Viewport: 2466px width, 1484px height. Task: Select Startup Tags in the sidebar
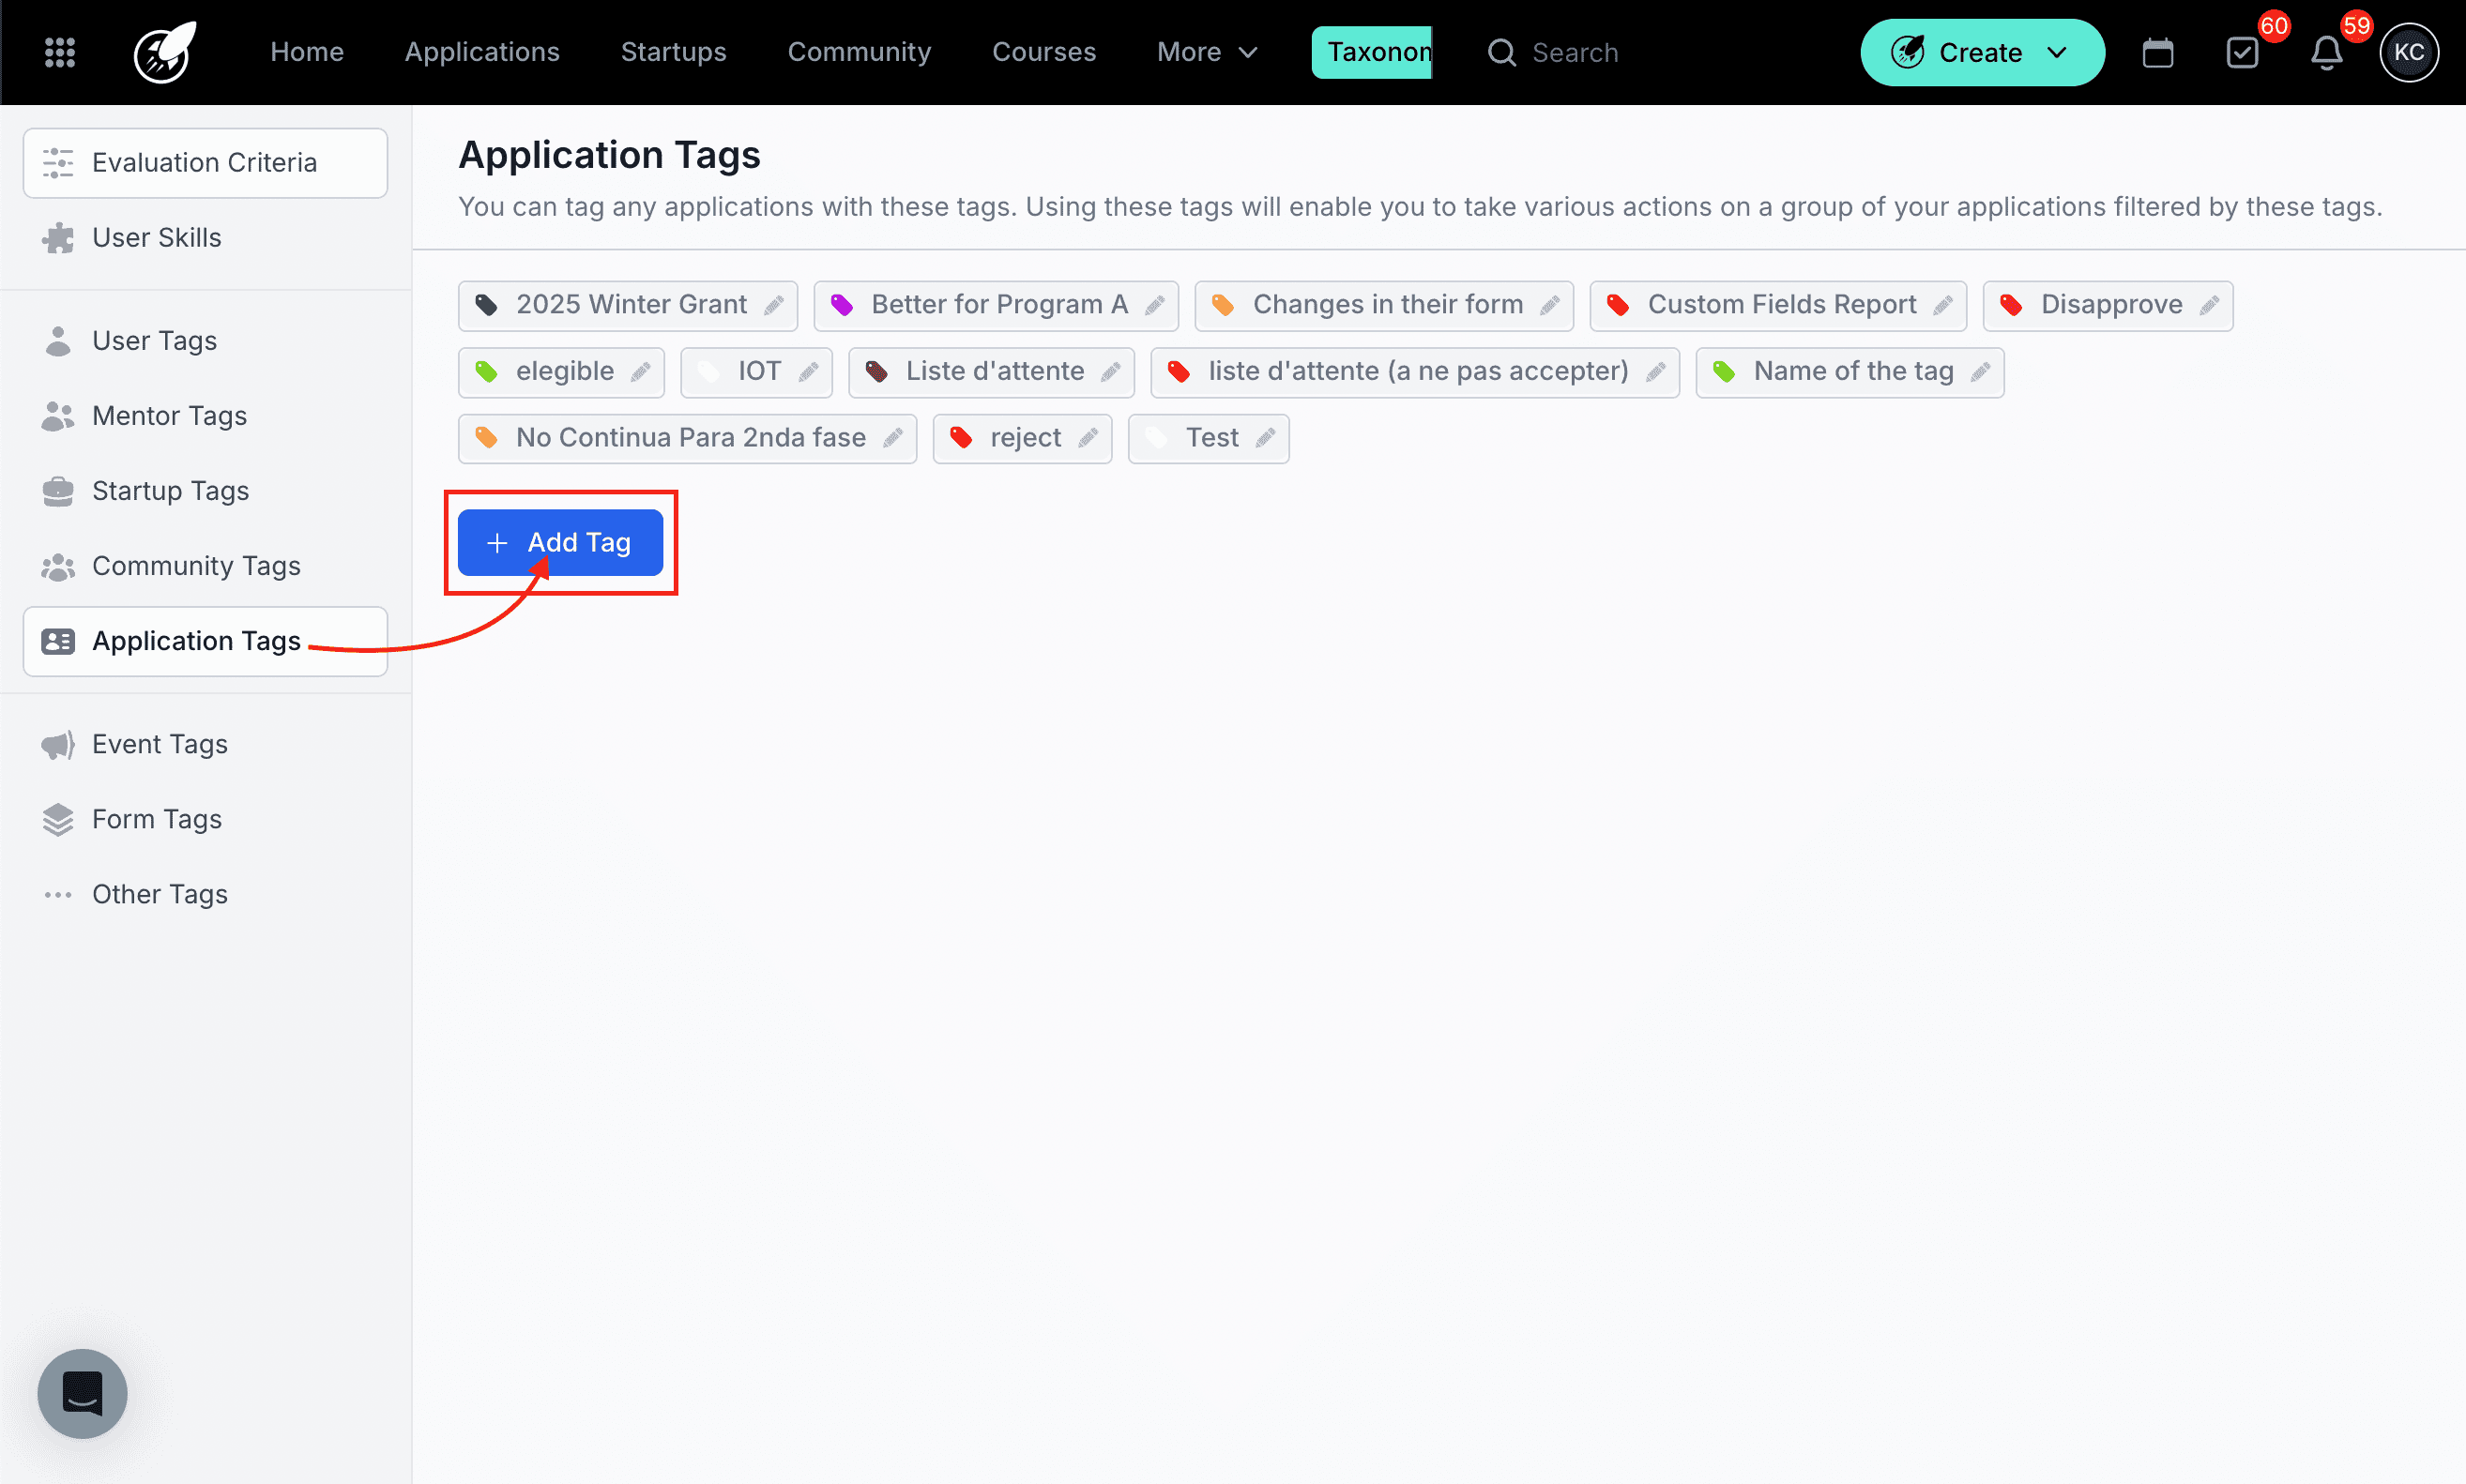point(170,491)
